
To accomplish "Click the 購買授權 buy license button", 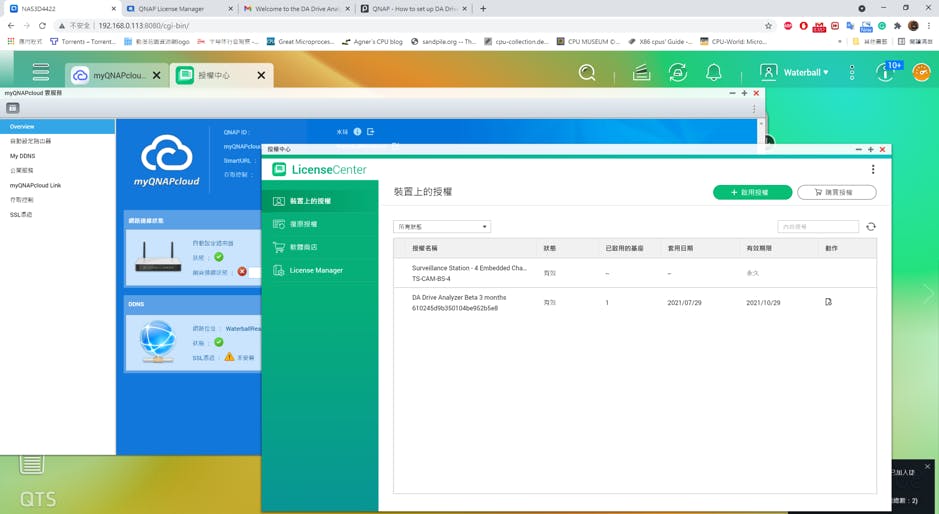I will coord(836,192).
